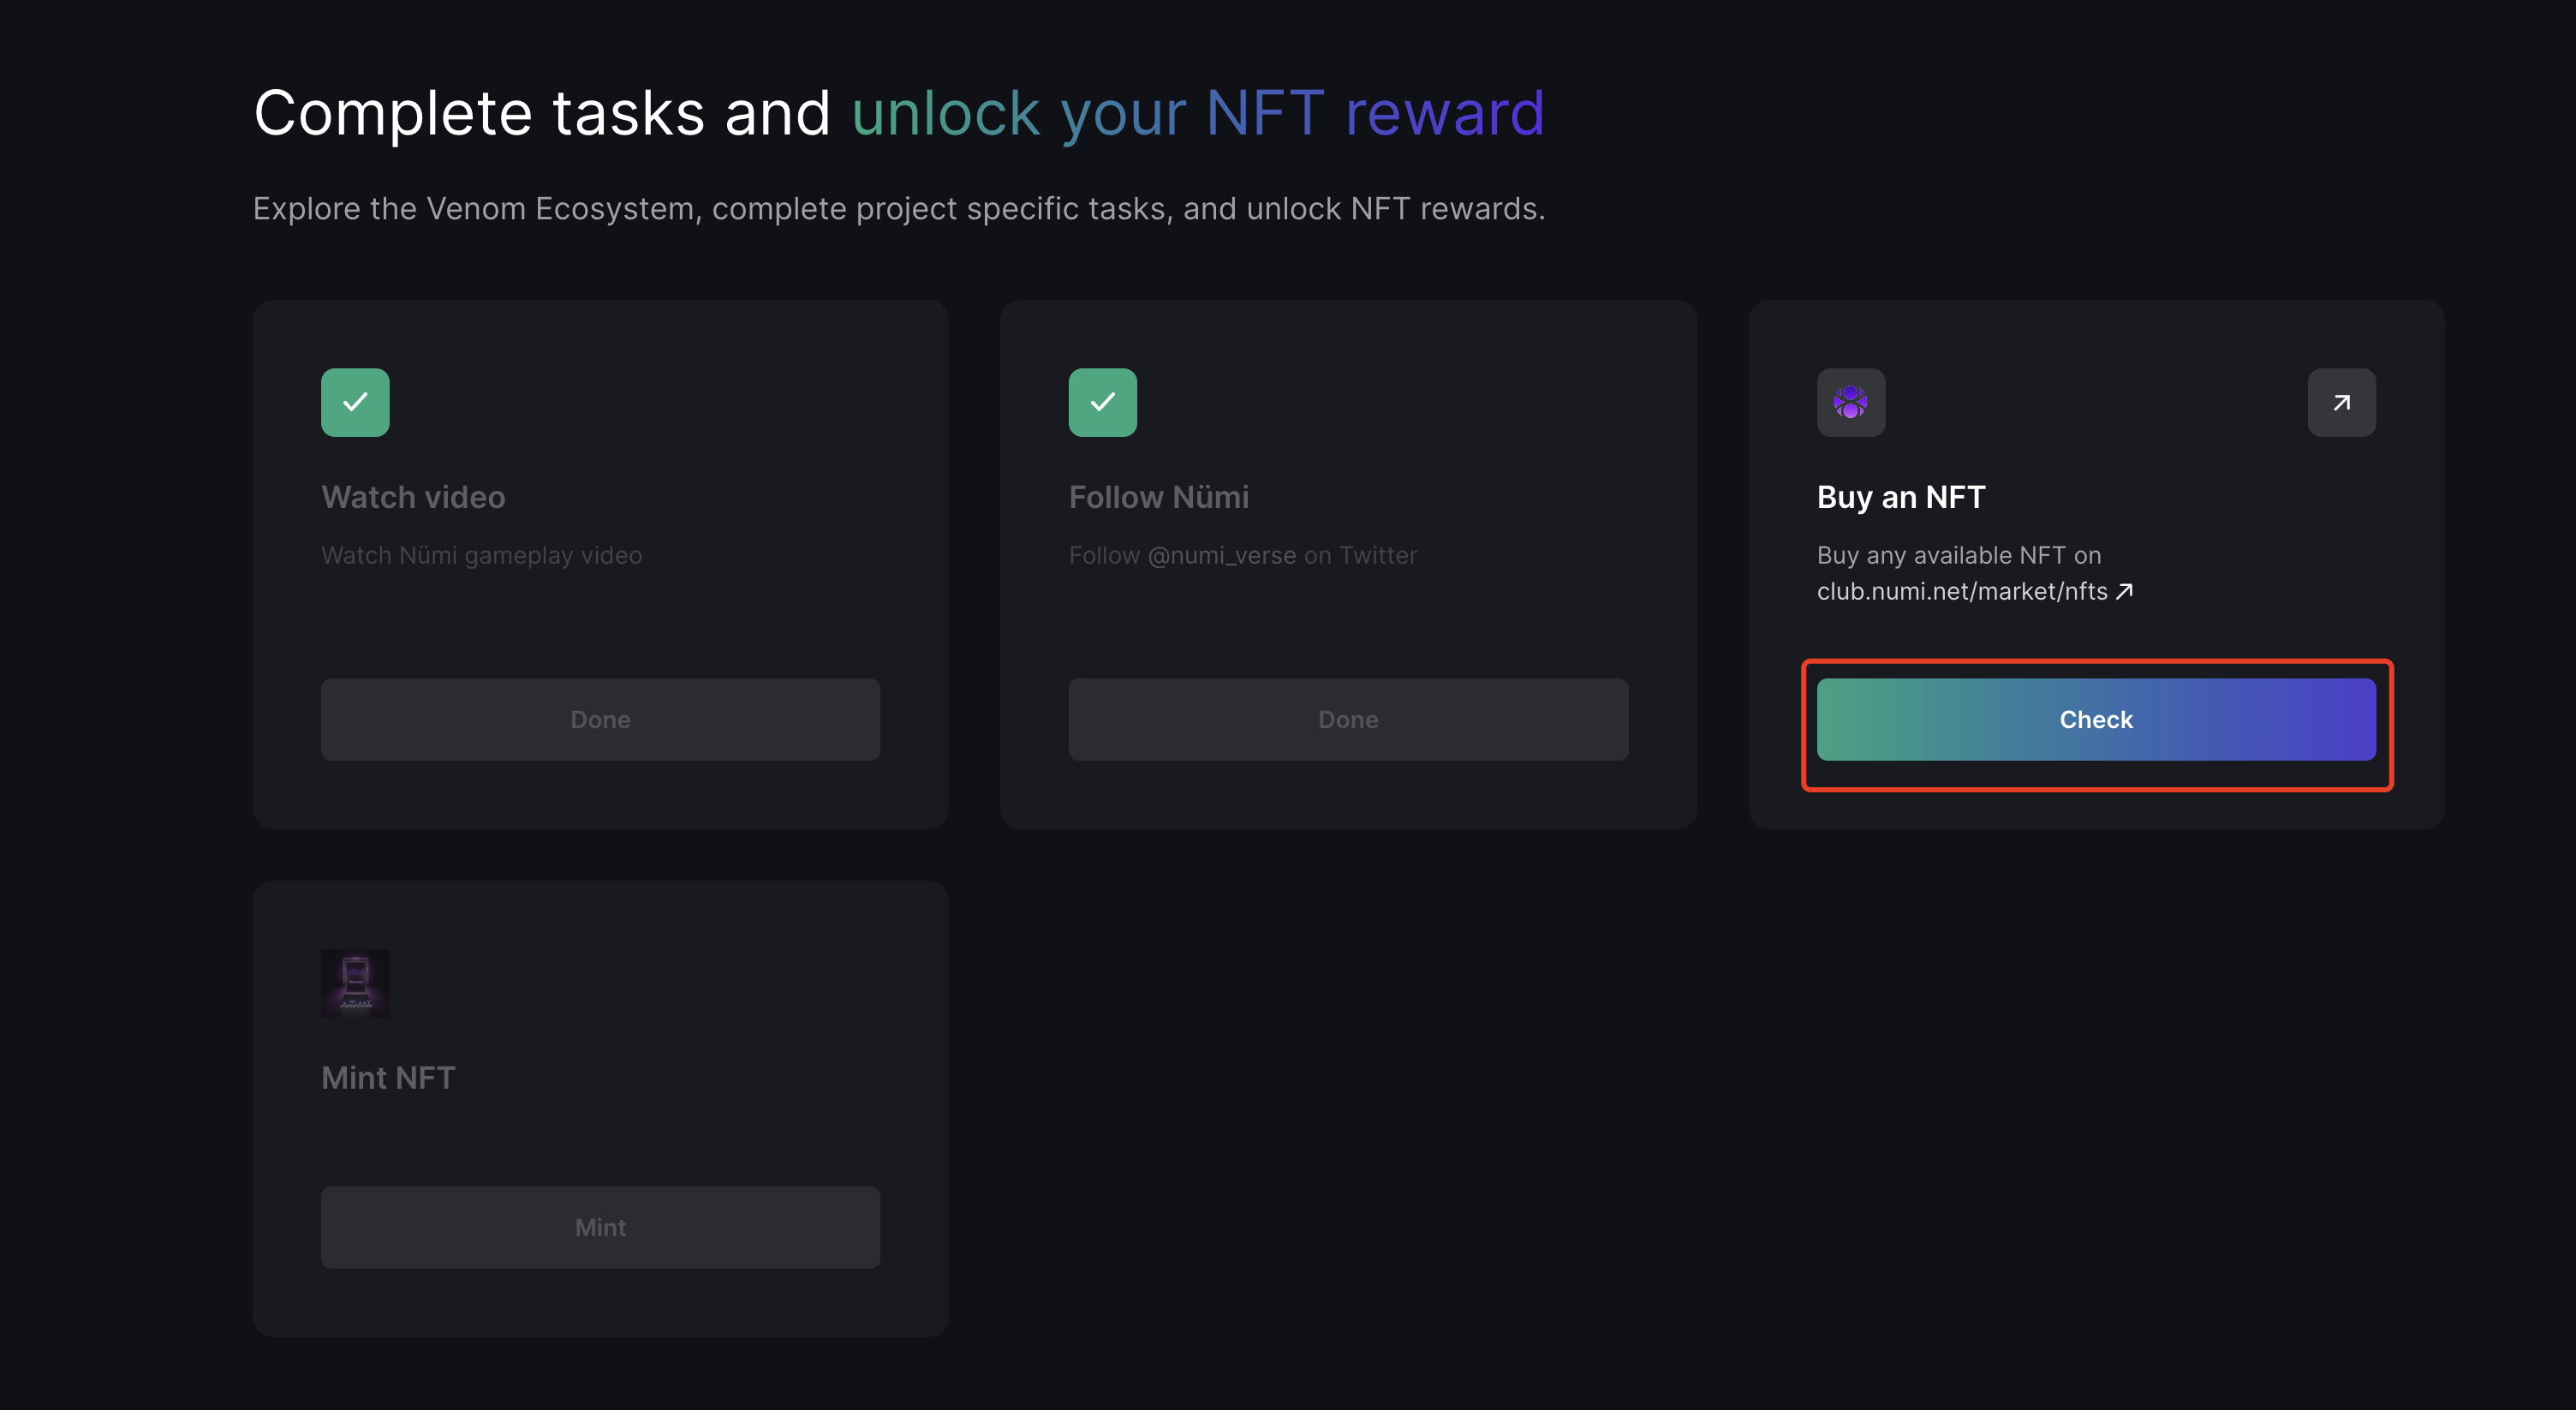Click the 'Explore the Venom Ecosystem' subtitle text

tap(898, 208)
